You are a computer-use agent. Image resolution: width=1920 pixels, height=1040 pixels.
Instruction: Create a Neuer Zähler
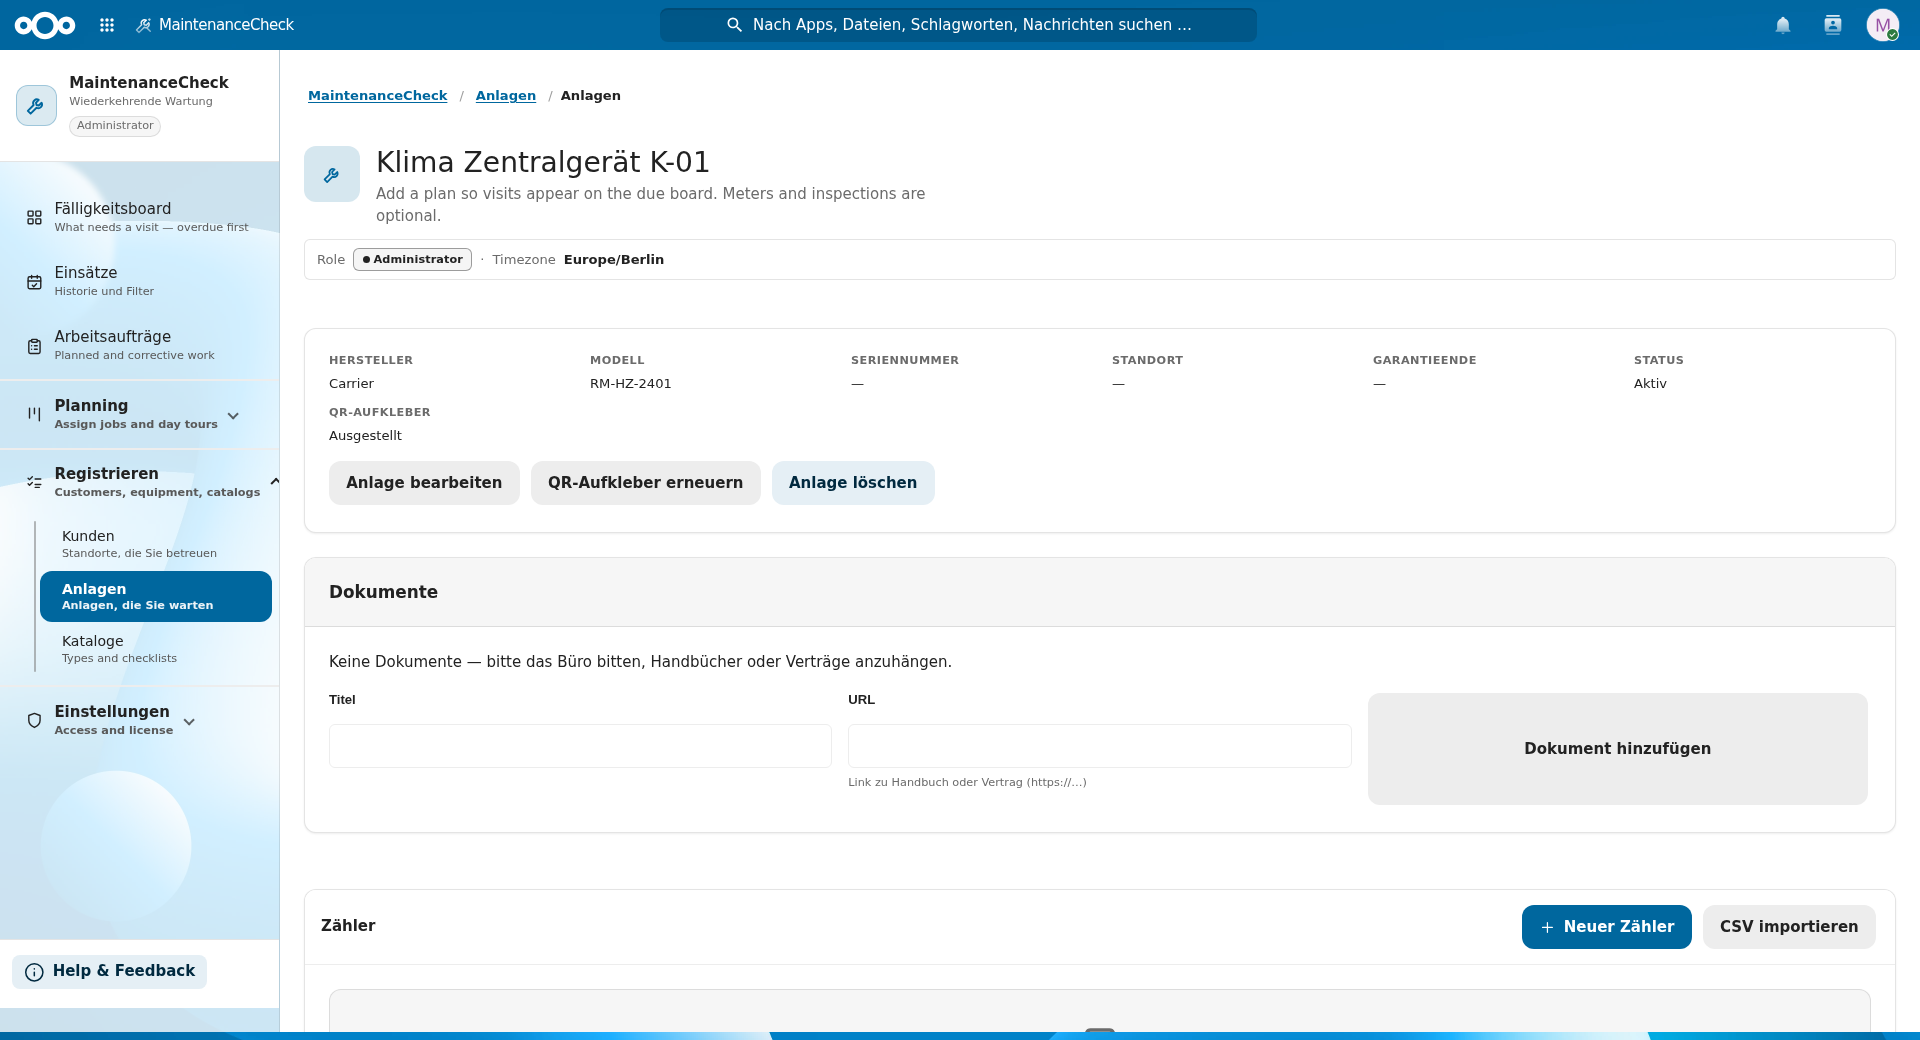tap(1607, 927)
